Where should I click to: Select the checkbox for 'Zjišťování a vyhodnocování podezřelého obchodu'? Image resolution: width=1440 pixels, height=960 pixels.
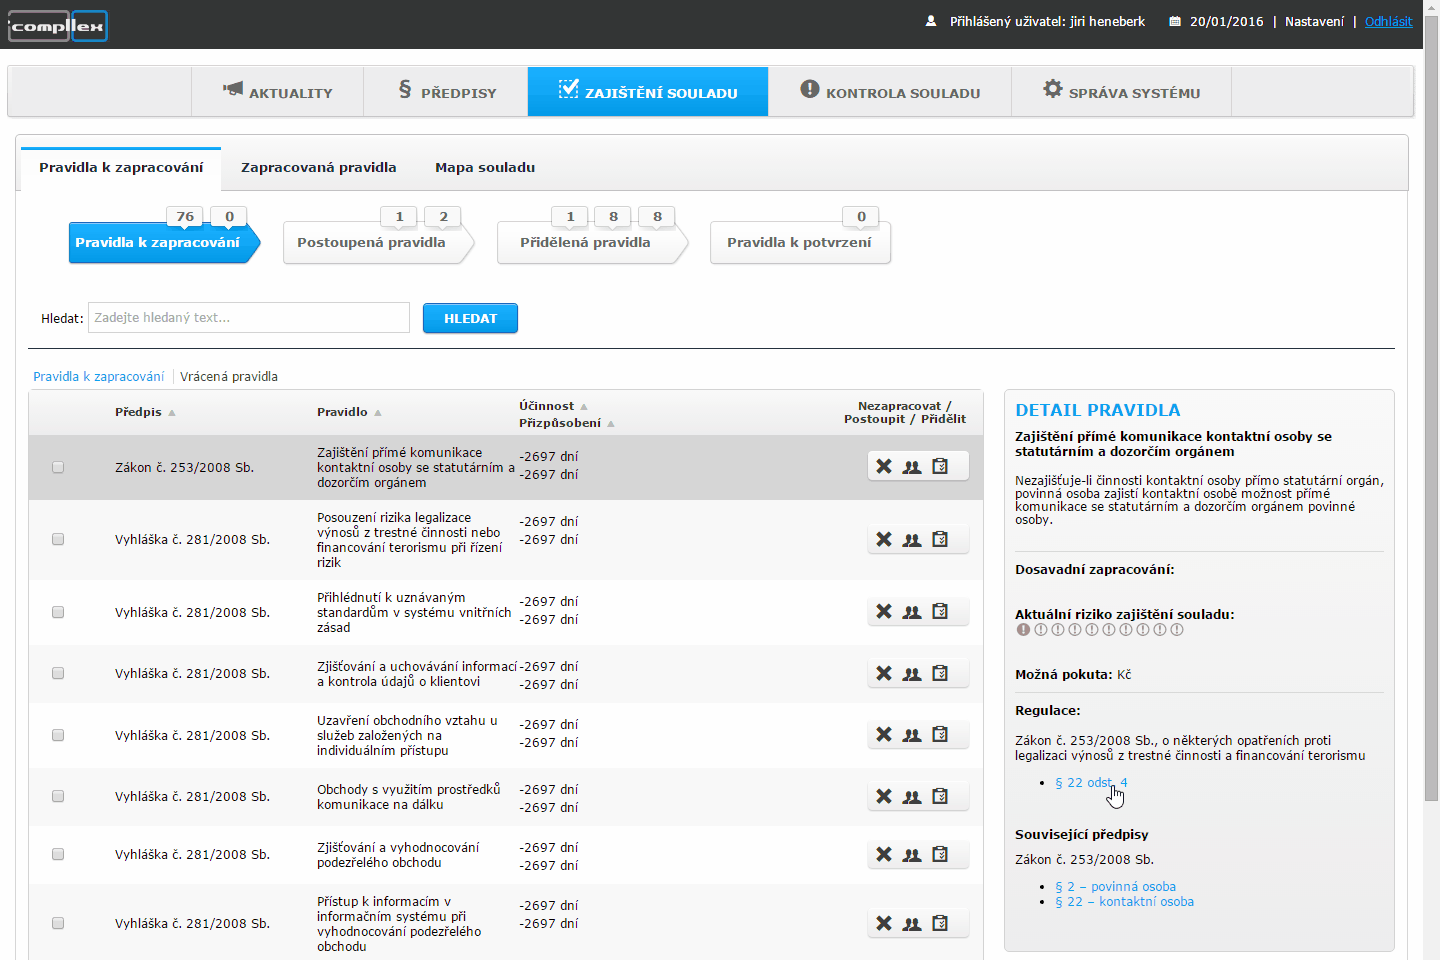(x=58, y=854)
